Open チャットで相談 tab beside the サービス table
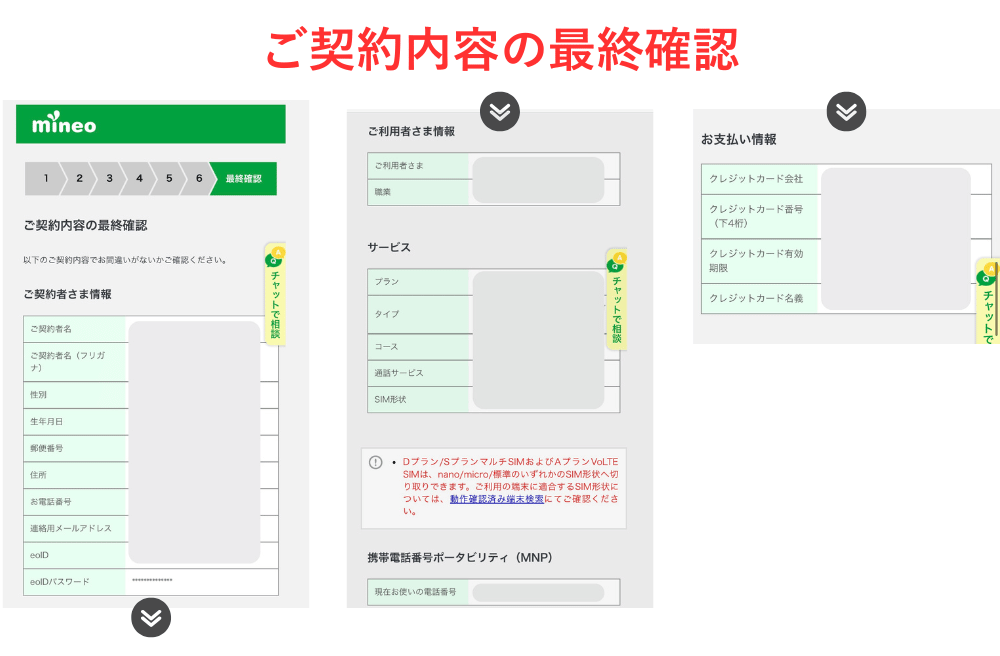 617,300
